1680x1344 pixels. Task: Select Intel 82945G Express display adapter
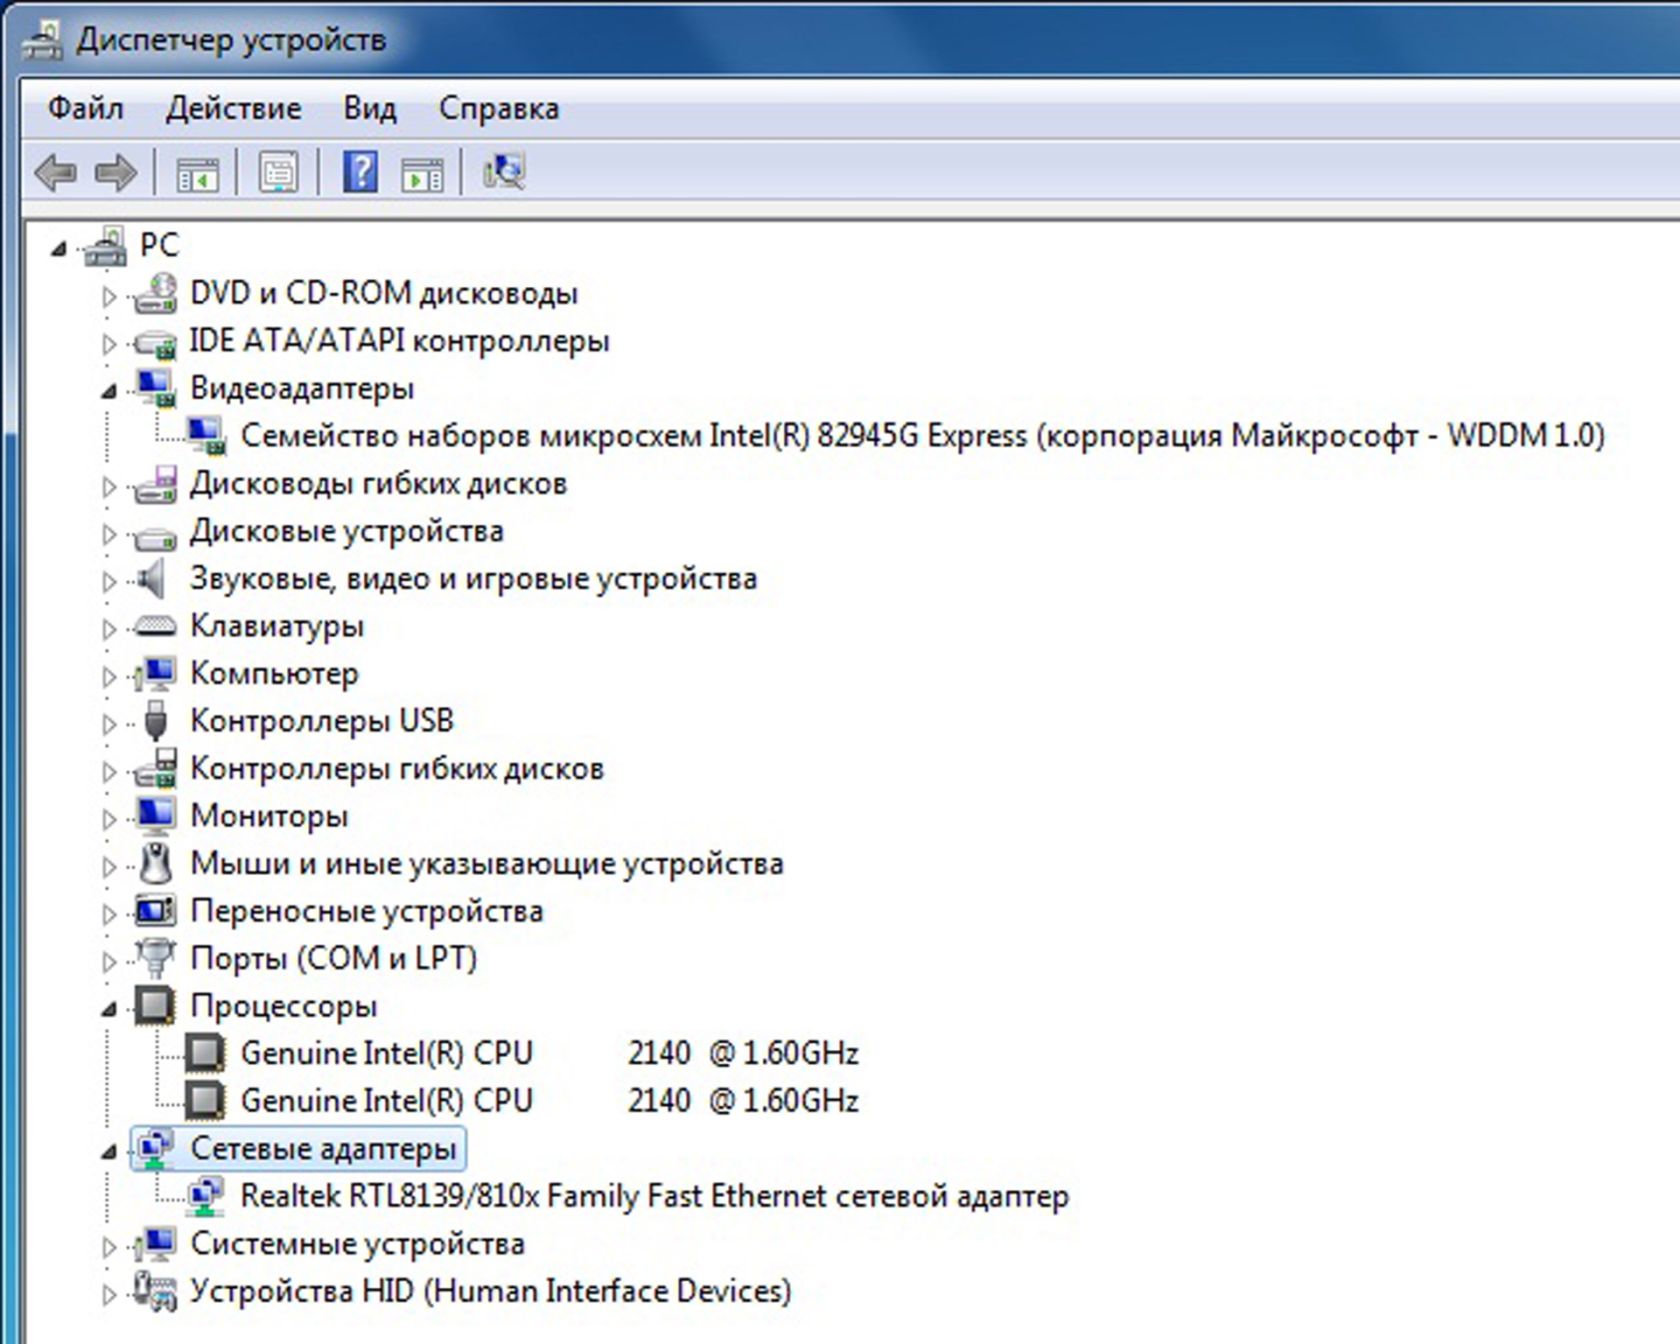pos(922,436)
